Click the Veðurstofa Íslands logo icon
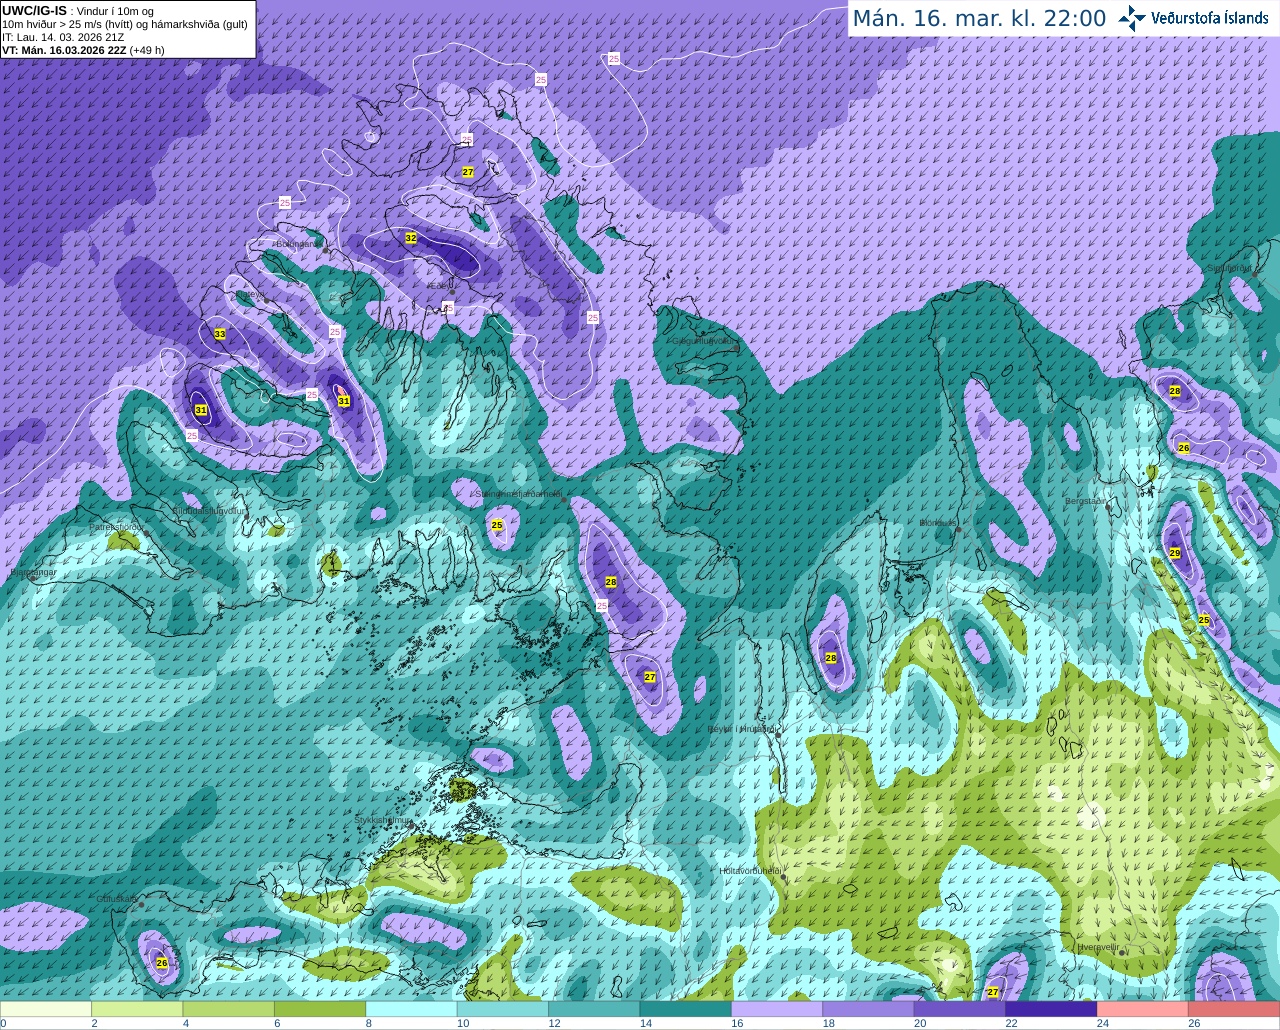Viewport: 1280px width, 1030px height. 1132,18
